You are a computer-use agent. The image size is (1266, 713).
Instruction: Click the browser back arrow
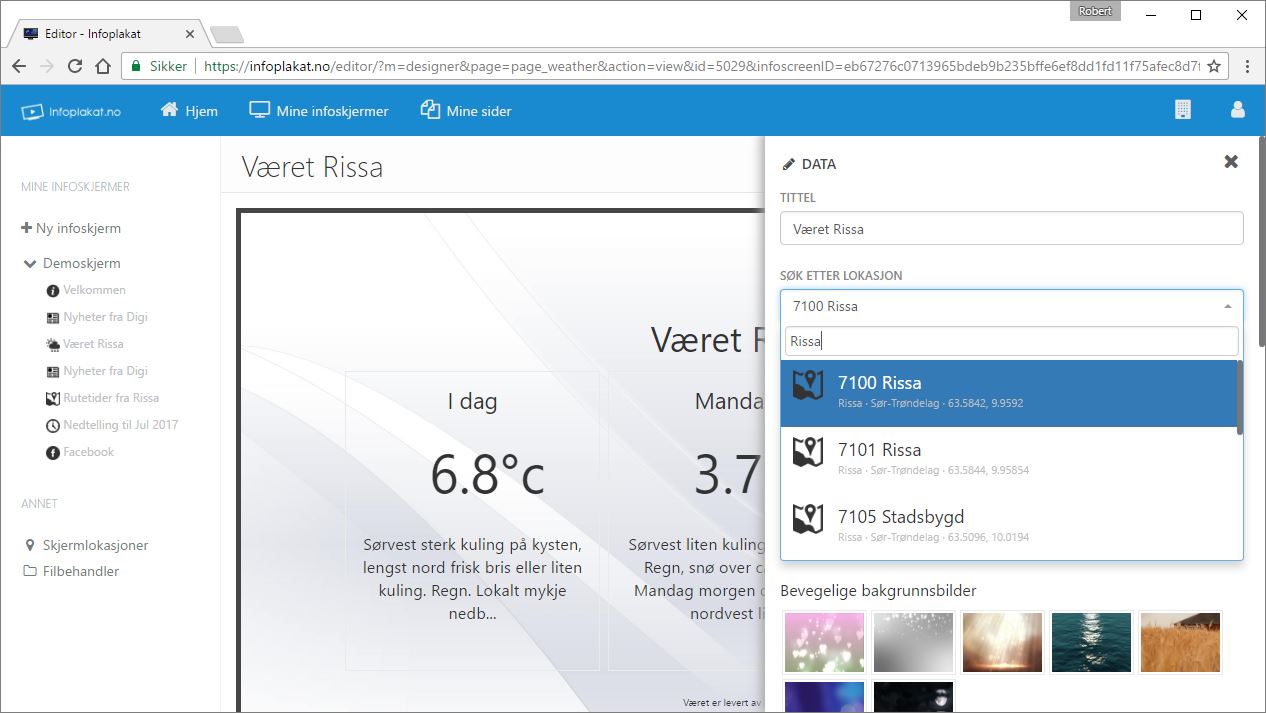19,66
